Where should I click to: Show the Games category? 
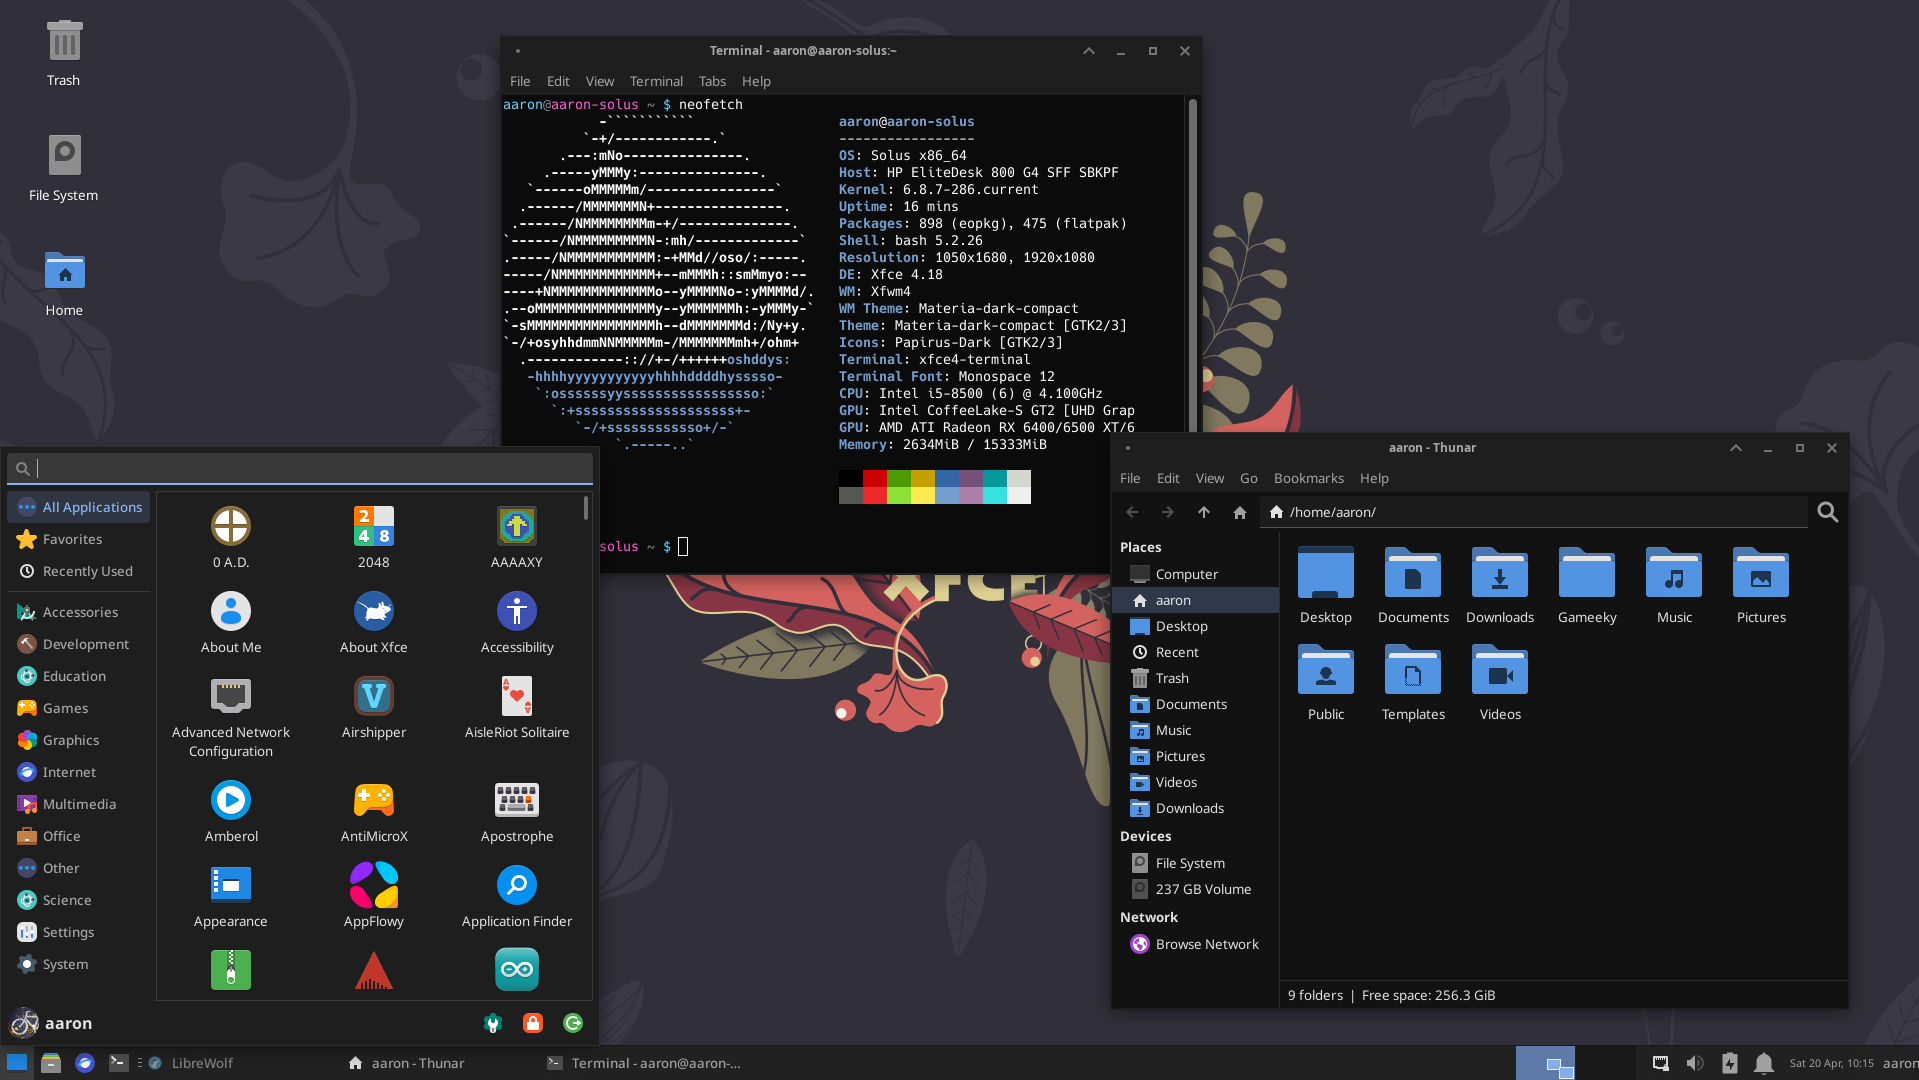click(x=78, y=708)
